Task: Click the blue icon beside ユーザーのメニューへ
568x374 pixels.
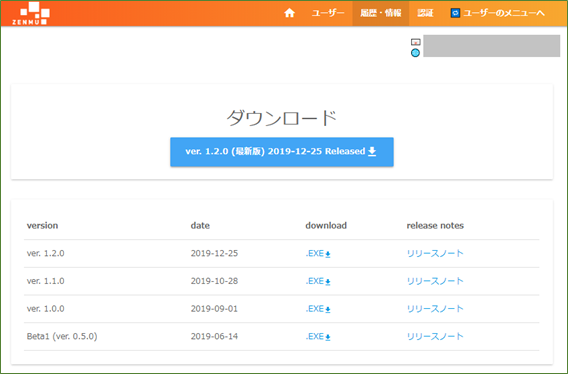Action: pos(455,13)
